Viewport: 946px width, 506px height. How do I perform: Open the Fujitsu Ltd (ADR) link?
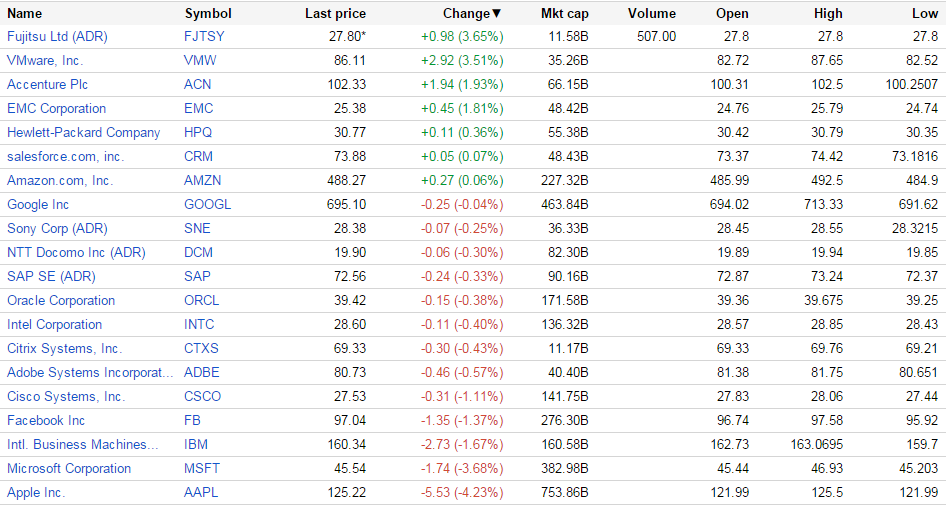pos(57,37)
